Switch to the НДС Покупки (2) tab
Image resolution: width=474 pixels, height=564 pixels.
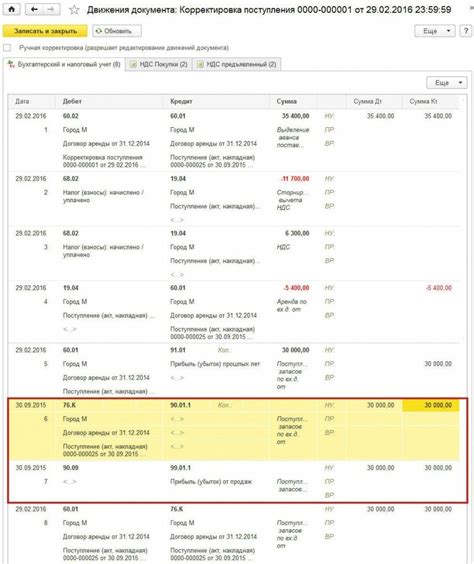point(159,64)
